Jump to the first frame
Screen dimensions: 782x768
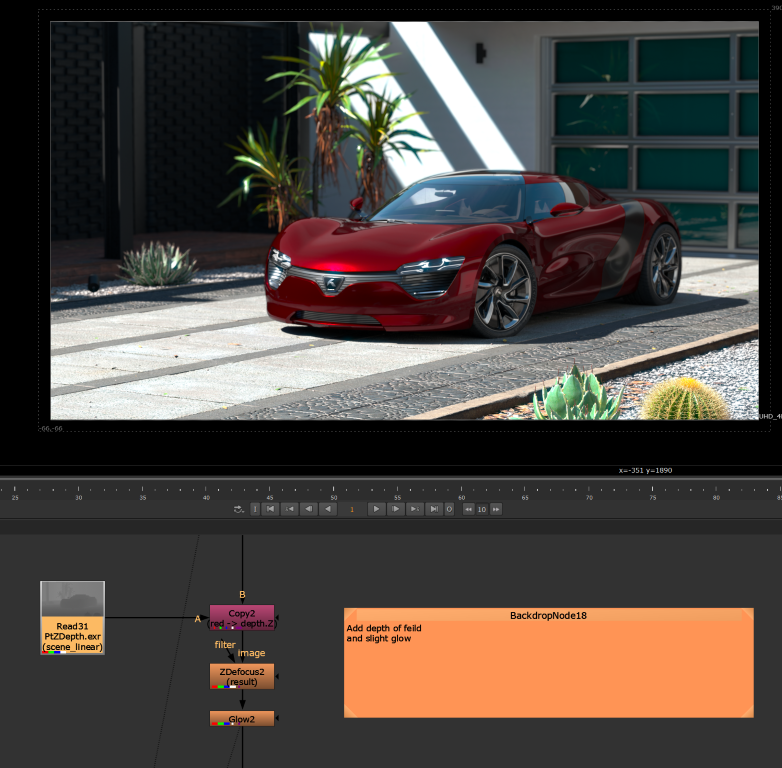point(271,509)
